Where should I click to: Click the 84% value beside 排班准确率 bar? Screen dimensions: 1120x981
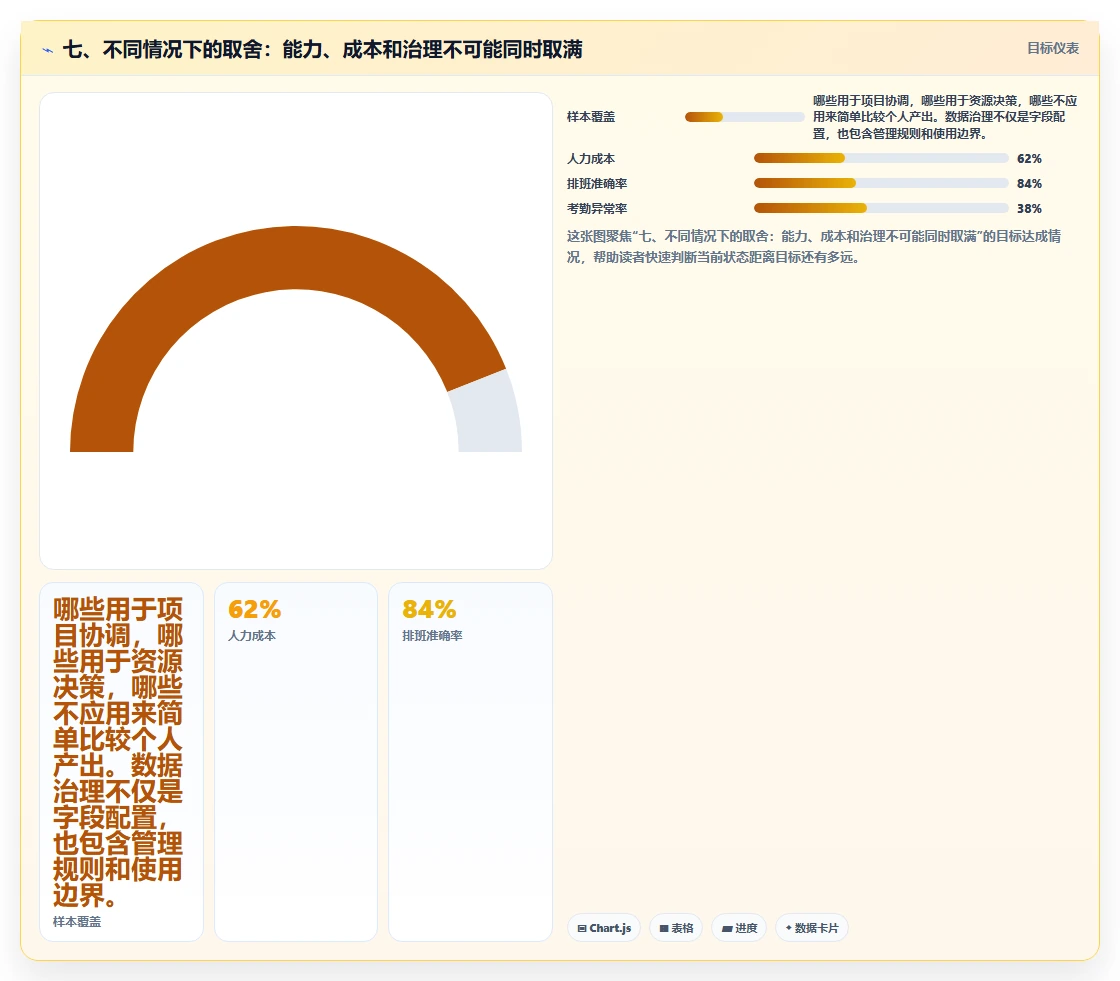(1029, 184)
